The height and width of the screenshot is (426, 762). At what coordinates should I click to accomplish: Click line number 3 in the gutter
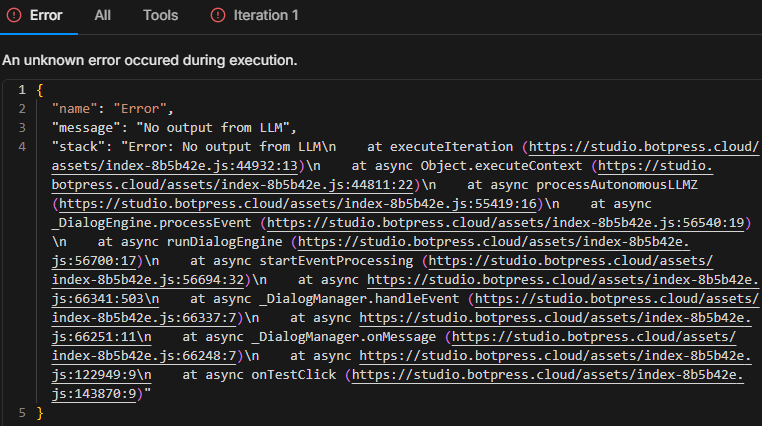(x=21, y=128)
